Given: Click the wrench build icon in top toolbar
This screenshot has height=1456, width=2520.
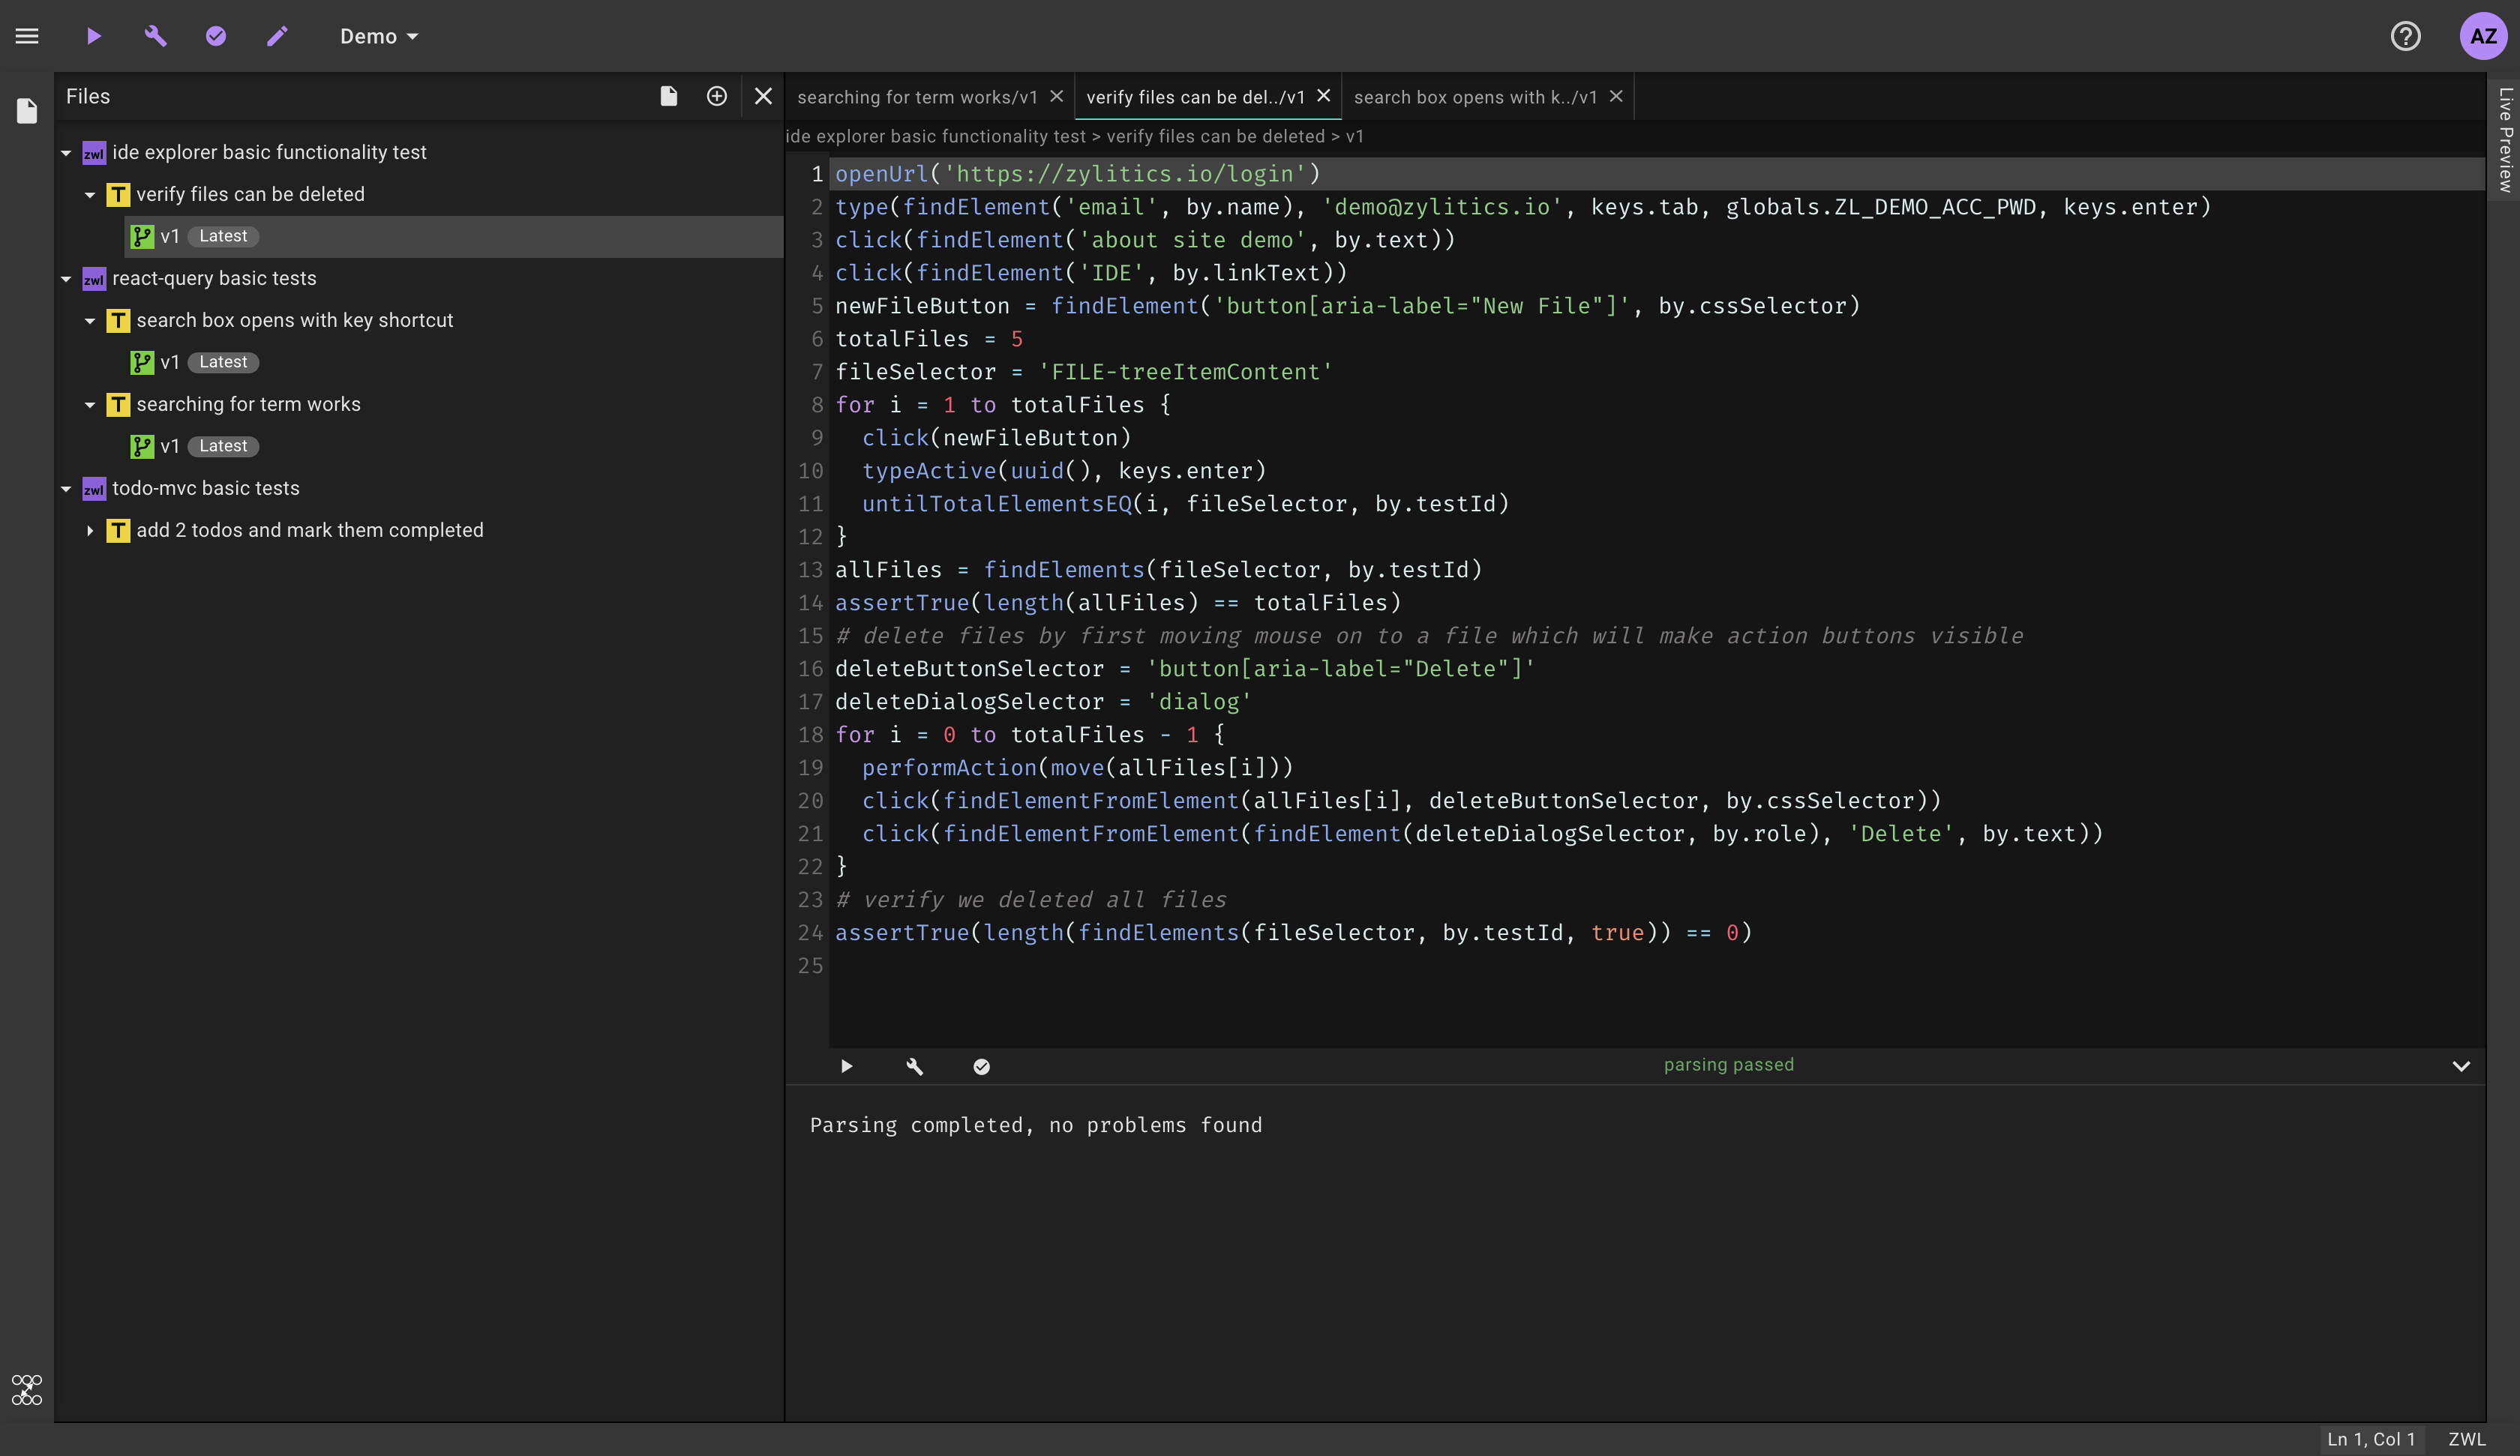Looking at the screenshot, I should pyautogui.click(x=155, y=36).
